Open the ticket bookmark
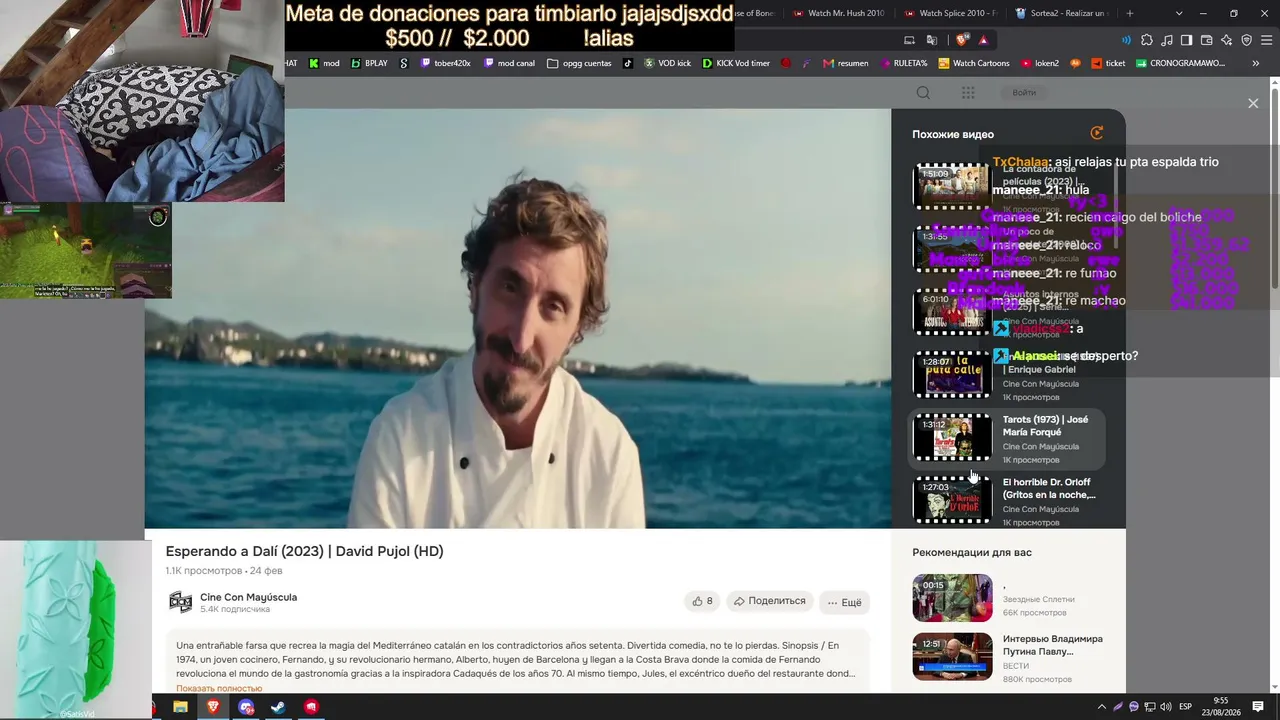The image size is (1280, 720). click(x=1108, y=63)
